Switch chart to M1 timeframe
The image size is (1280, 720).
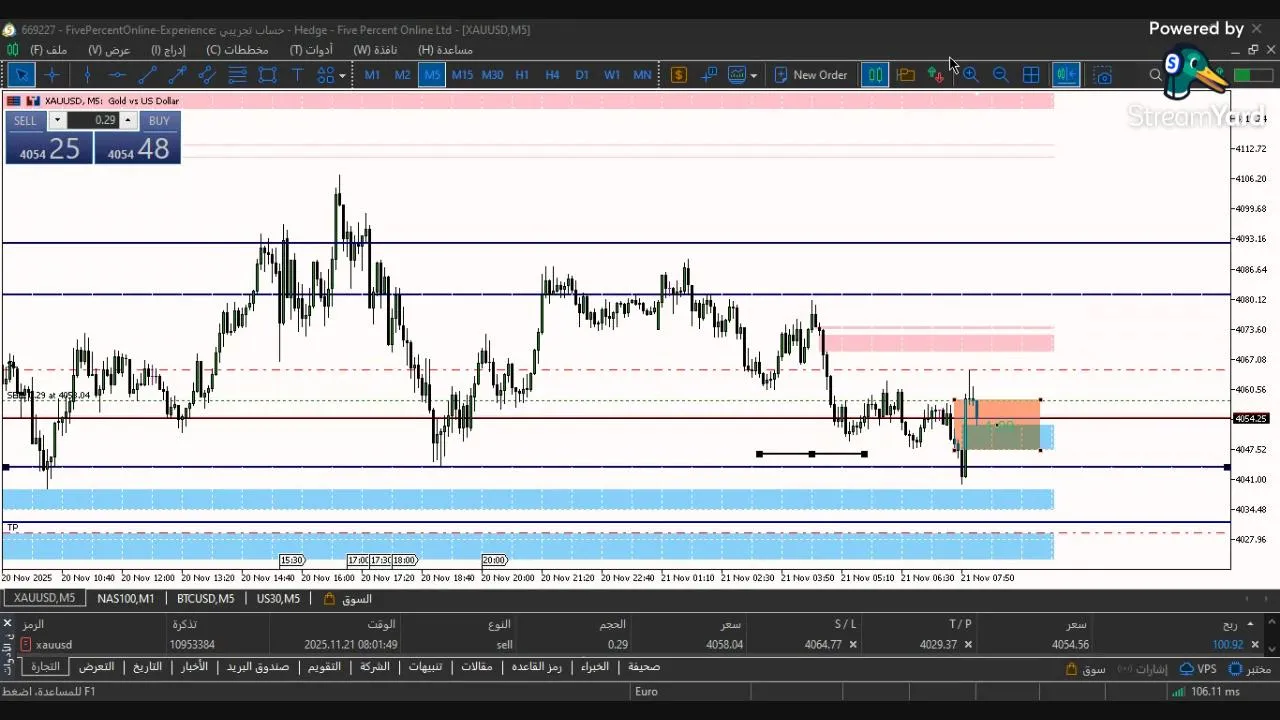tap(372, 75)
